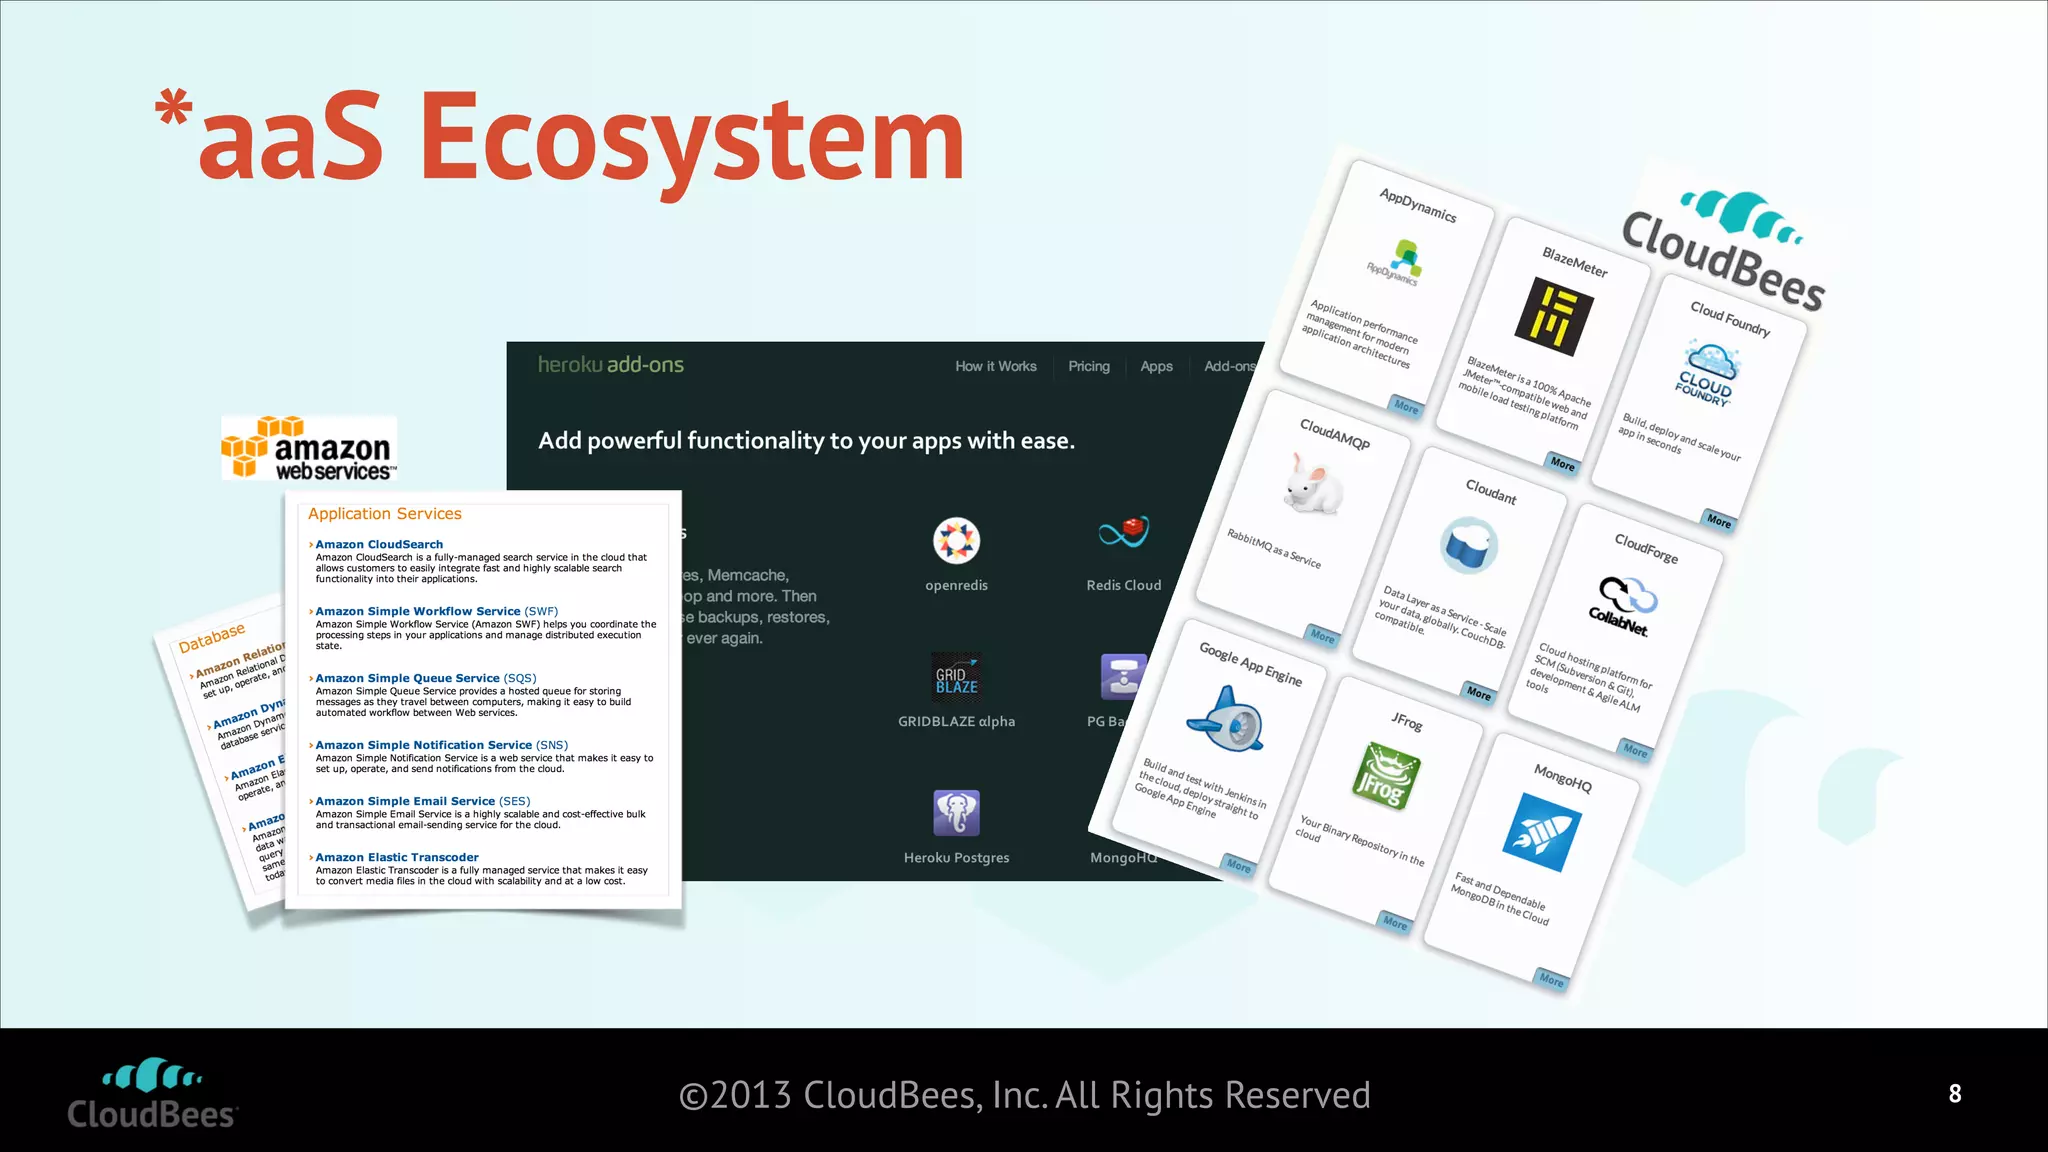Image resolution: width=2048 pixels, height=1152 pixels.
Task: Open the Amazon Simple Notification Service link
Action: (x=441, y=745)
